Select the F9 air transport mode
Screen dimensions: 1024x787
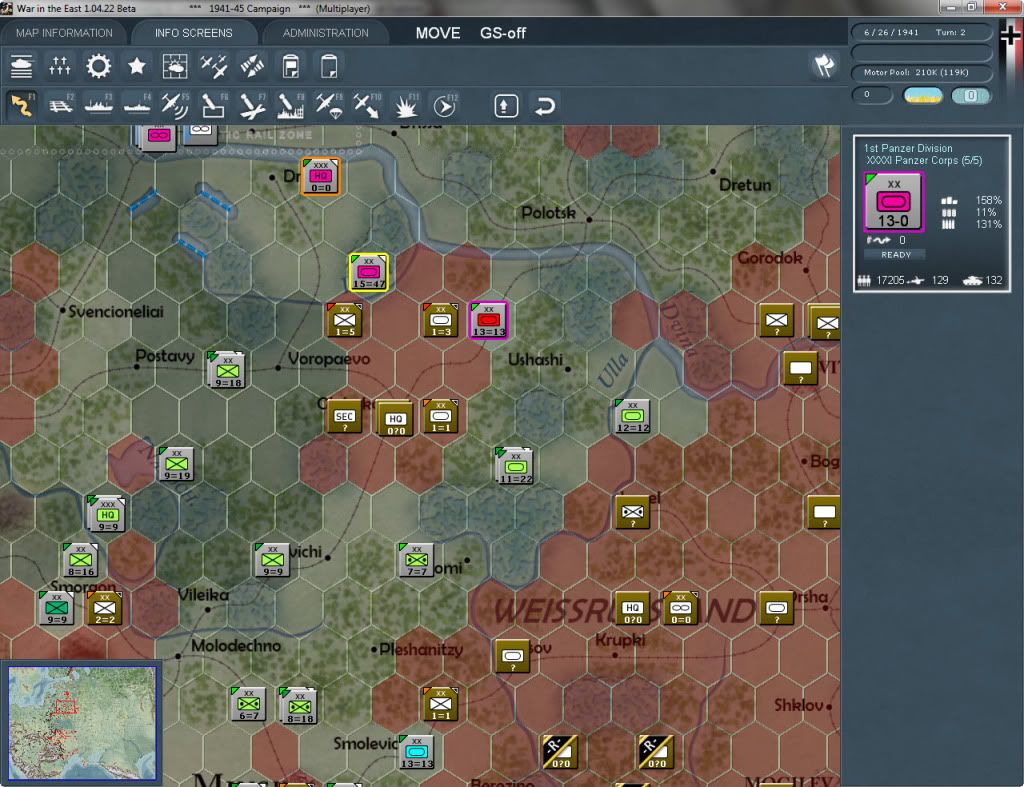tap(329, 105)
